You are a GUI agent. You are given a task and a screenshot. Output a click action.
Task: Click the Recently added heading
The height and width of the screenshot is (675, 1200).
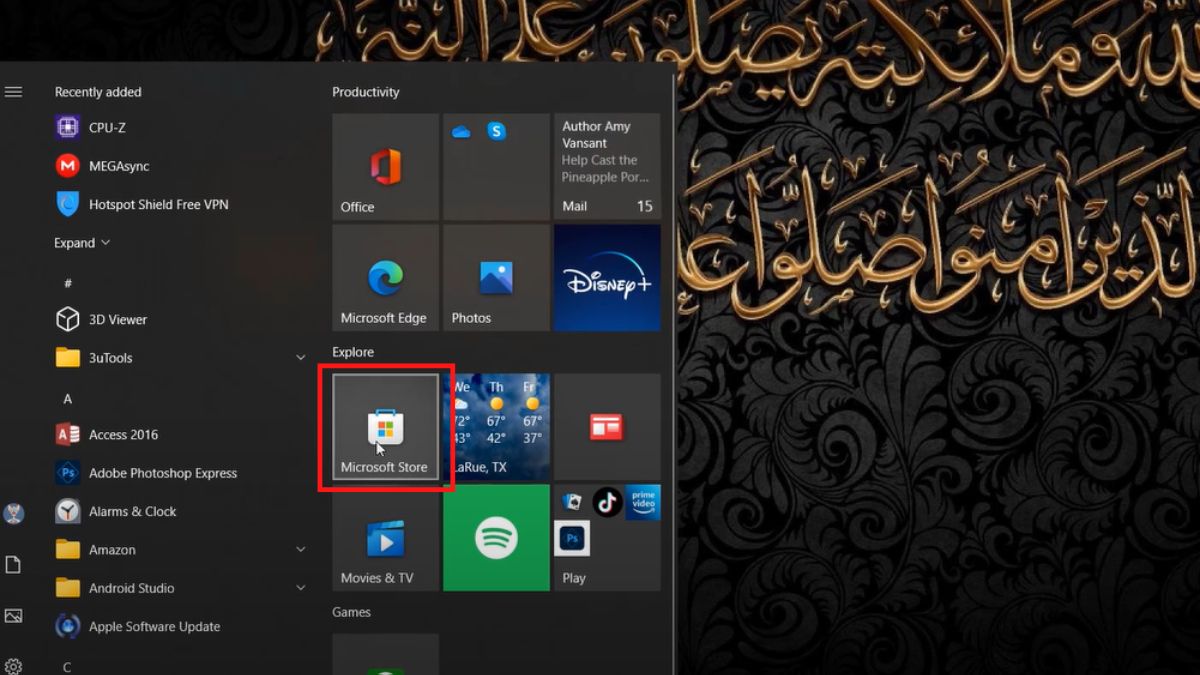pos(98,92)
